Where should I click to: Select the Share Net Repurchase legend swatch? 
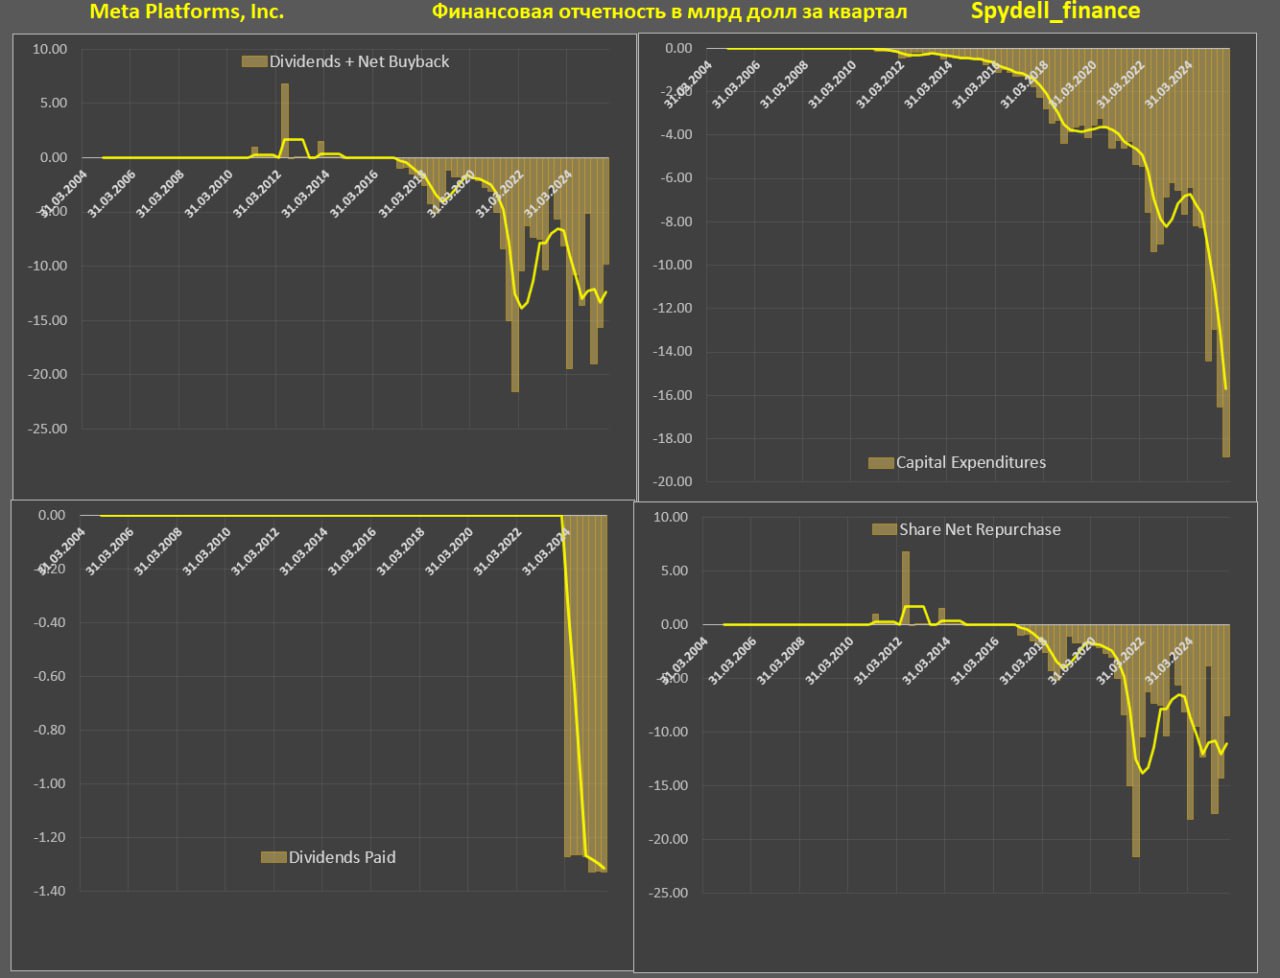pyautogui.click(x=884, y=530)
